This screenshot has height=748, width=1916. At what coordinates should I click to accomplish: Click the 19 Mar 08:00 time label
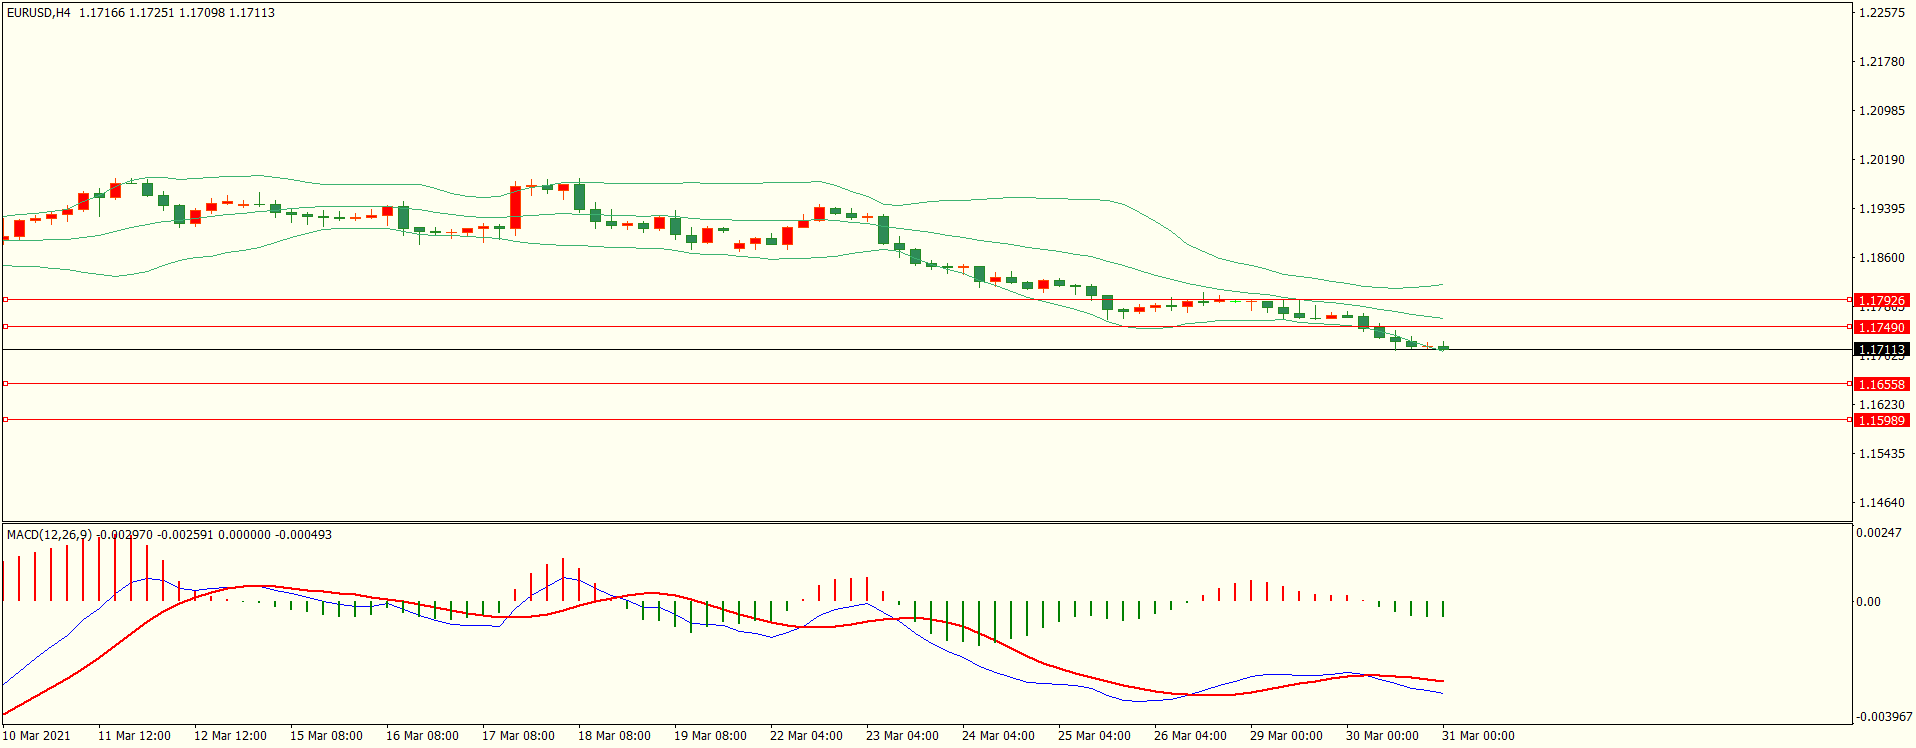click(710, 736)
